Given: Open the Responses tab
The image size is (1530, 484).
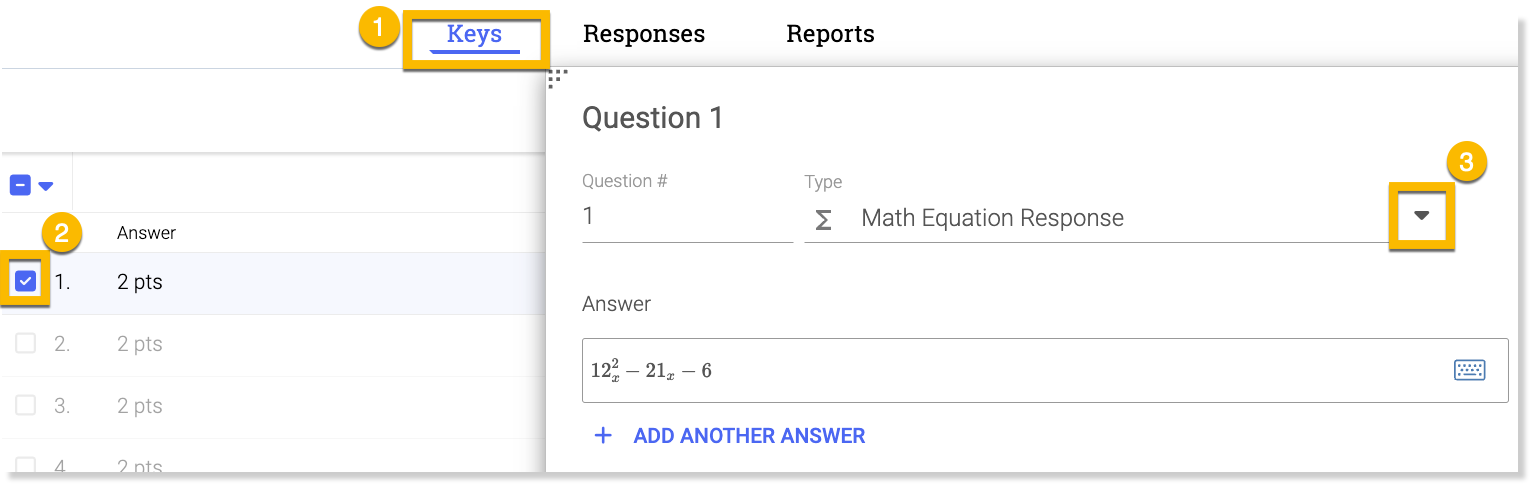Looking at the screenshot, I should click(x=644, y=35).
